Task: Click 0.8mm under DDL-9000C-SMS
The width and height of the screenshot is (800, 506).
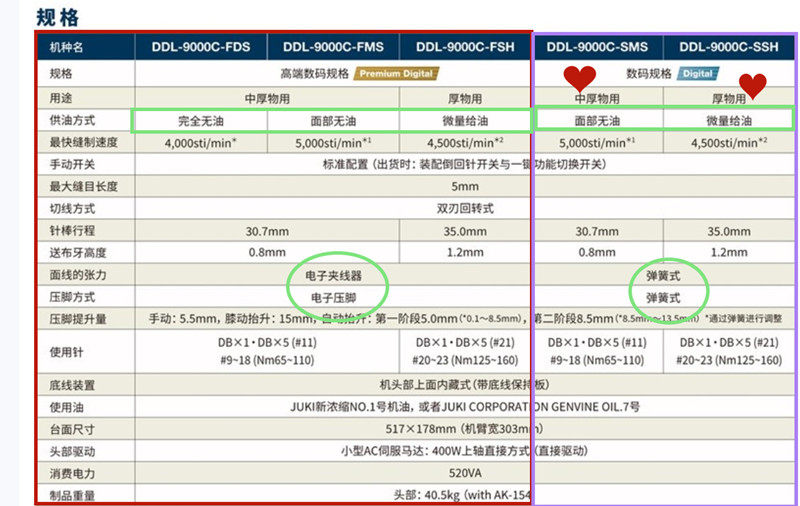Action: pyautogui.click(x=597, y=252)
